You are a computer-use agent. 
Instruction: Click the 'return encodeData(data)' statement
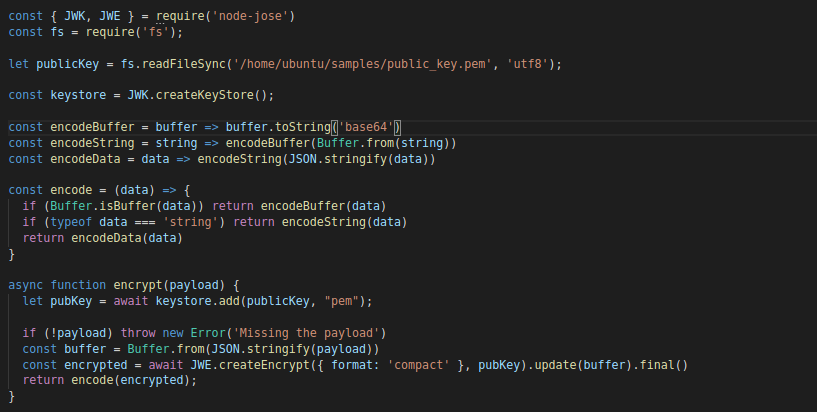pyautogui.click(x=103, y=238)
